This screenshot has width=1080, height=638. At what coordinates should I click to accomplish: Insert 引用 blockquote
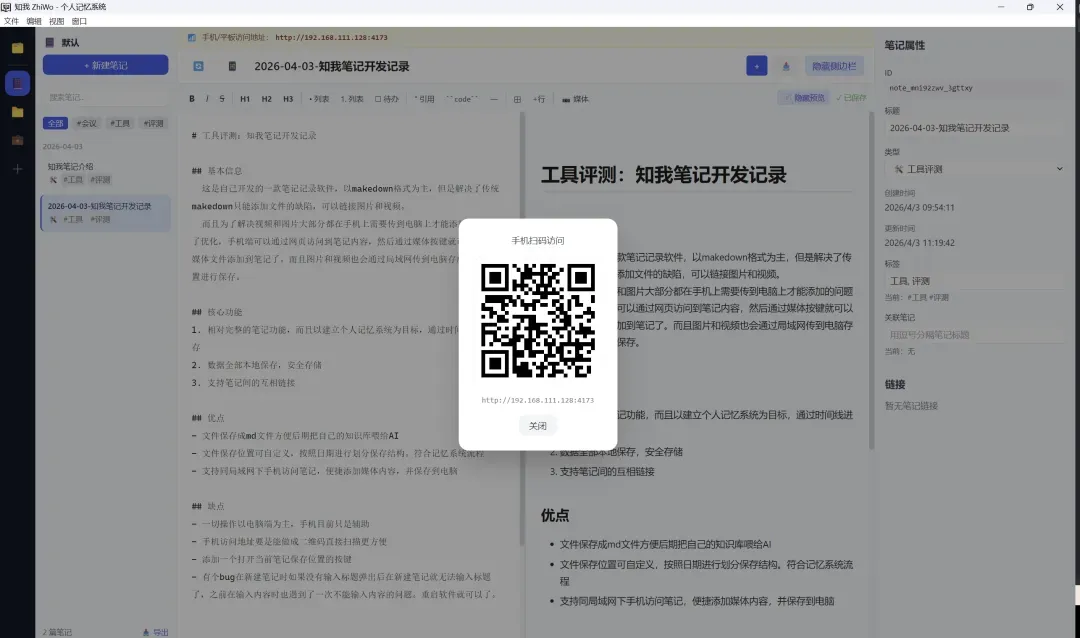[424, 99]
